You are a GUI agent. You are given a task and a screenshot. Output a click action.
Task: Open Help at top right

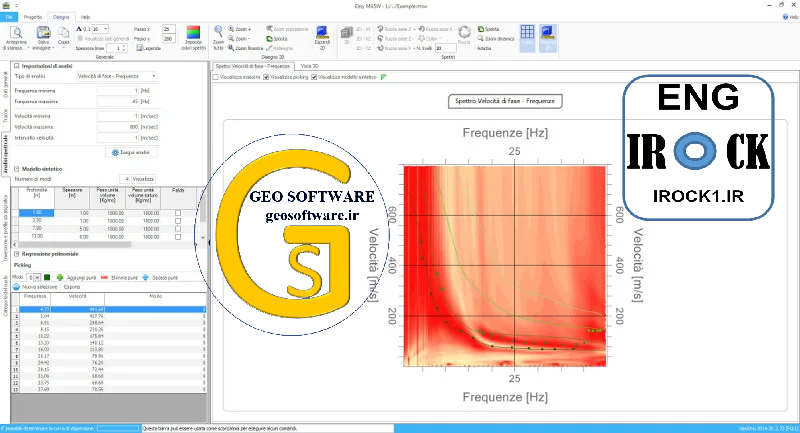[x=790, y=17]
